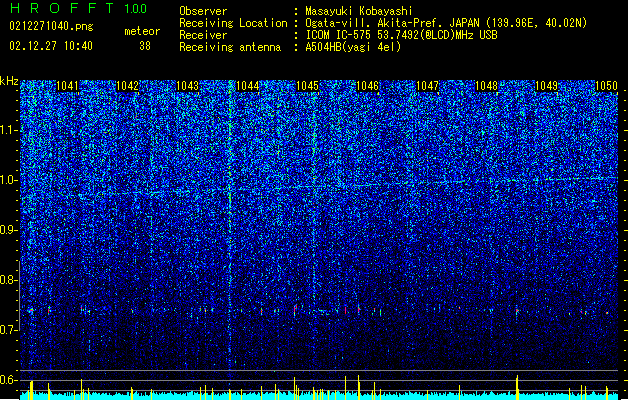Viewport: 629px width, 400px height.
Task: Click the 1042 time marker
Action: coord(127,86)
